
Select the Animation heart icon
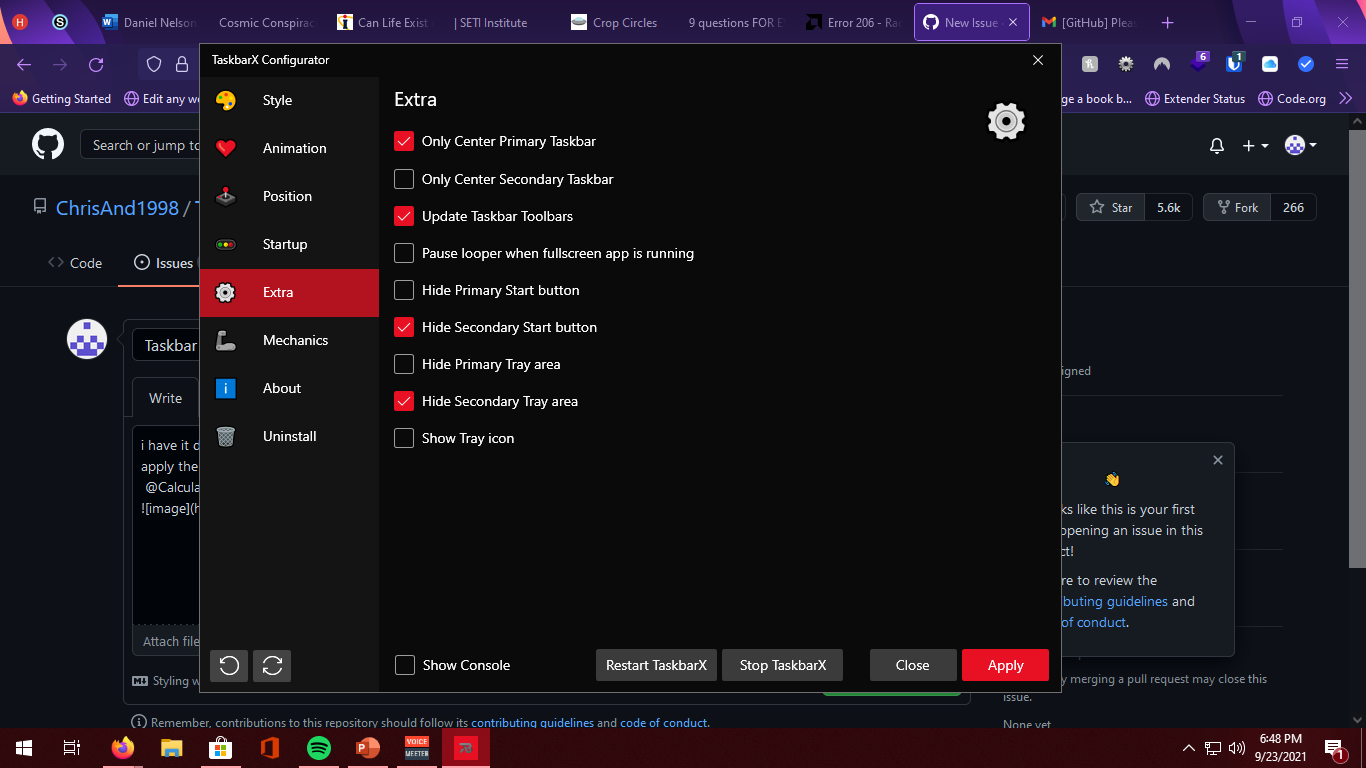tap(227, 148)
